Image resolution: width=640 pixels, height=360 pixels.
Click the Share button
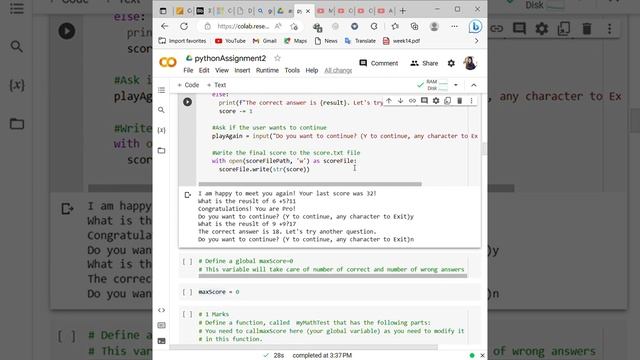[x=424, y=63]
